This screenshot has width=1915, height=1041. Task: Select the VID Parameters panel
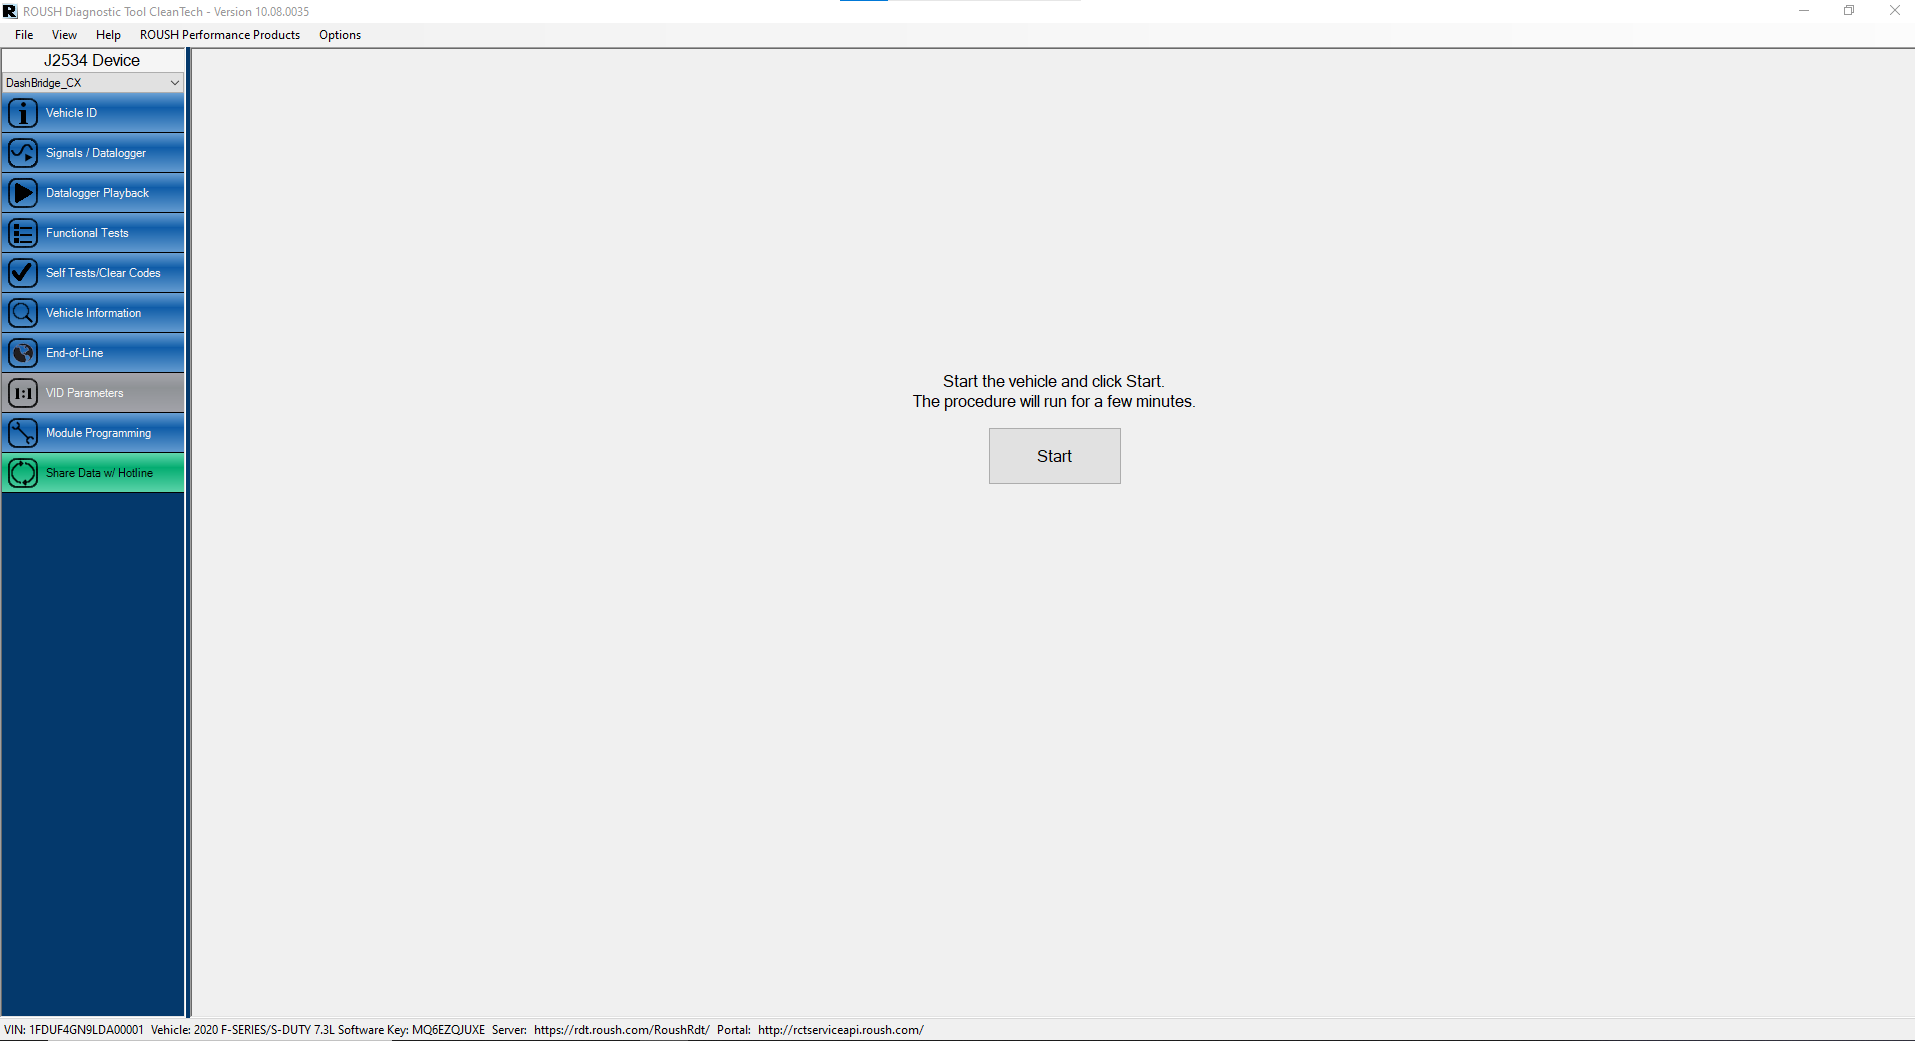coord(92,392)
